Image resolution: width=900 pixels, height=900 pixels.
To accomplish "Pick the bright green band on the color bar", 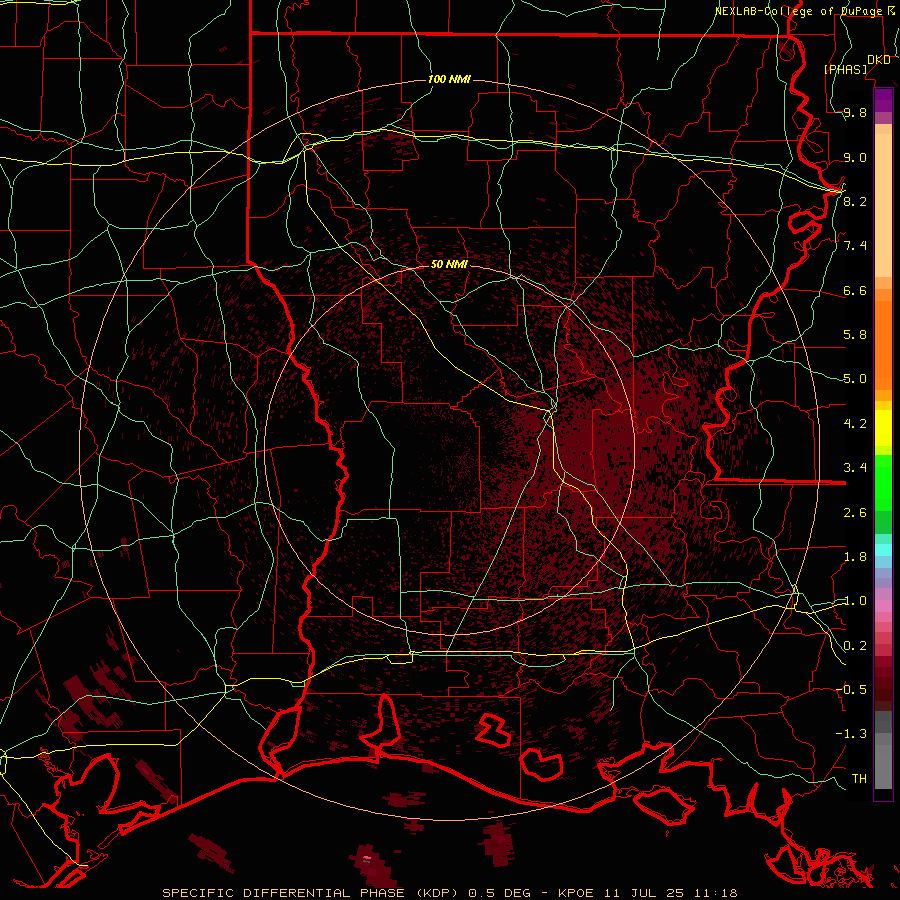I will click(883, 483).
